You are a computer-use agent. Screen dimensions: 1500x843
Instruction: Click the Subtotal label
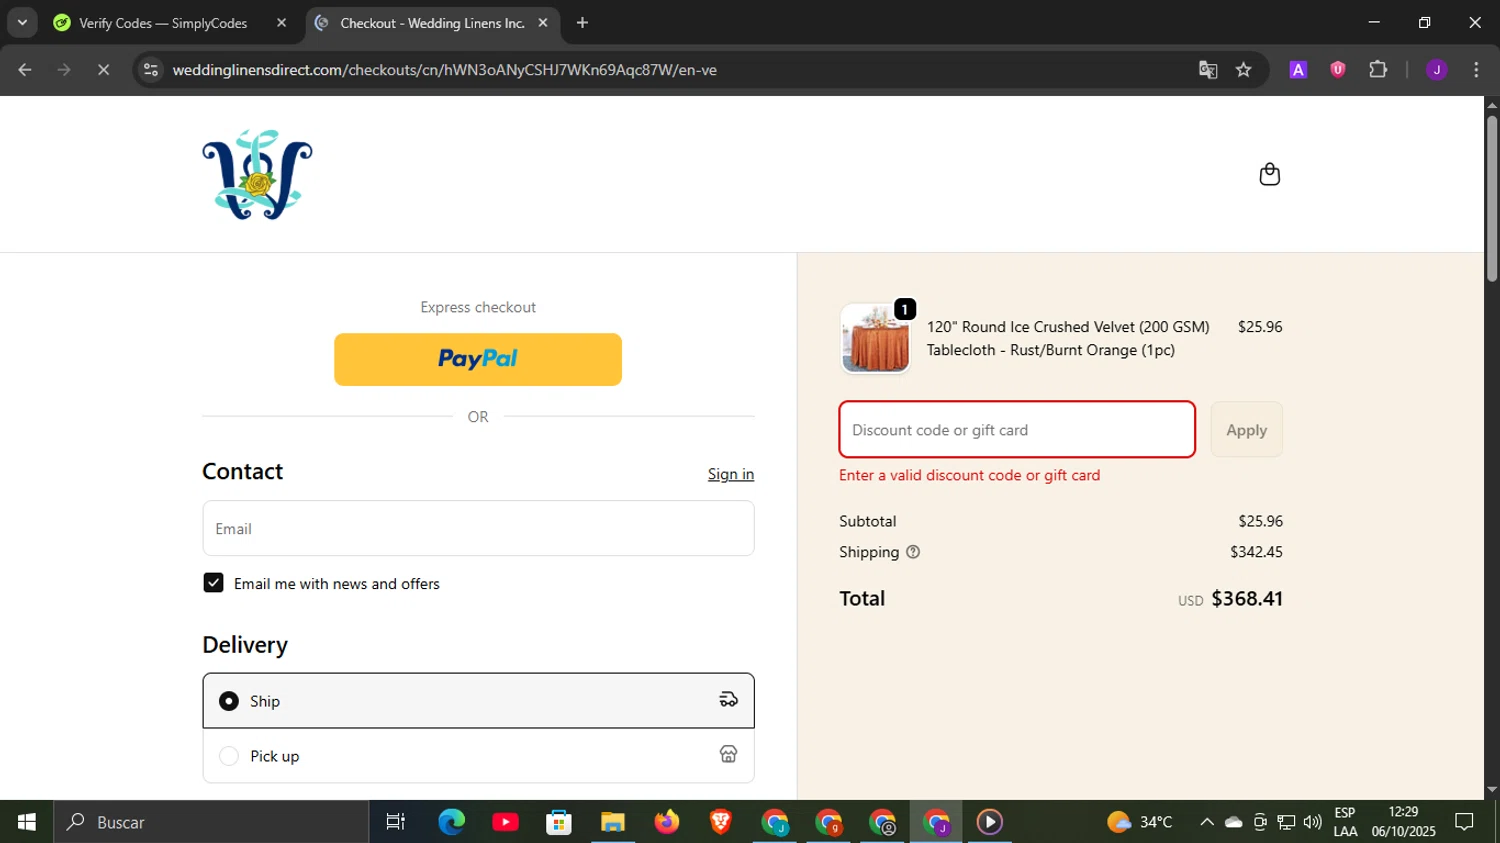click(868, 521)
